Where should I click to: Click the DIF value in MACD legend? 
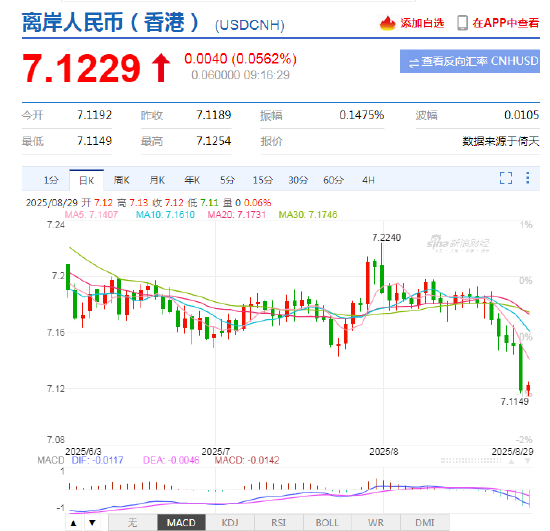coord(98,460)
